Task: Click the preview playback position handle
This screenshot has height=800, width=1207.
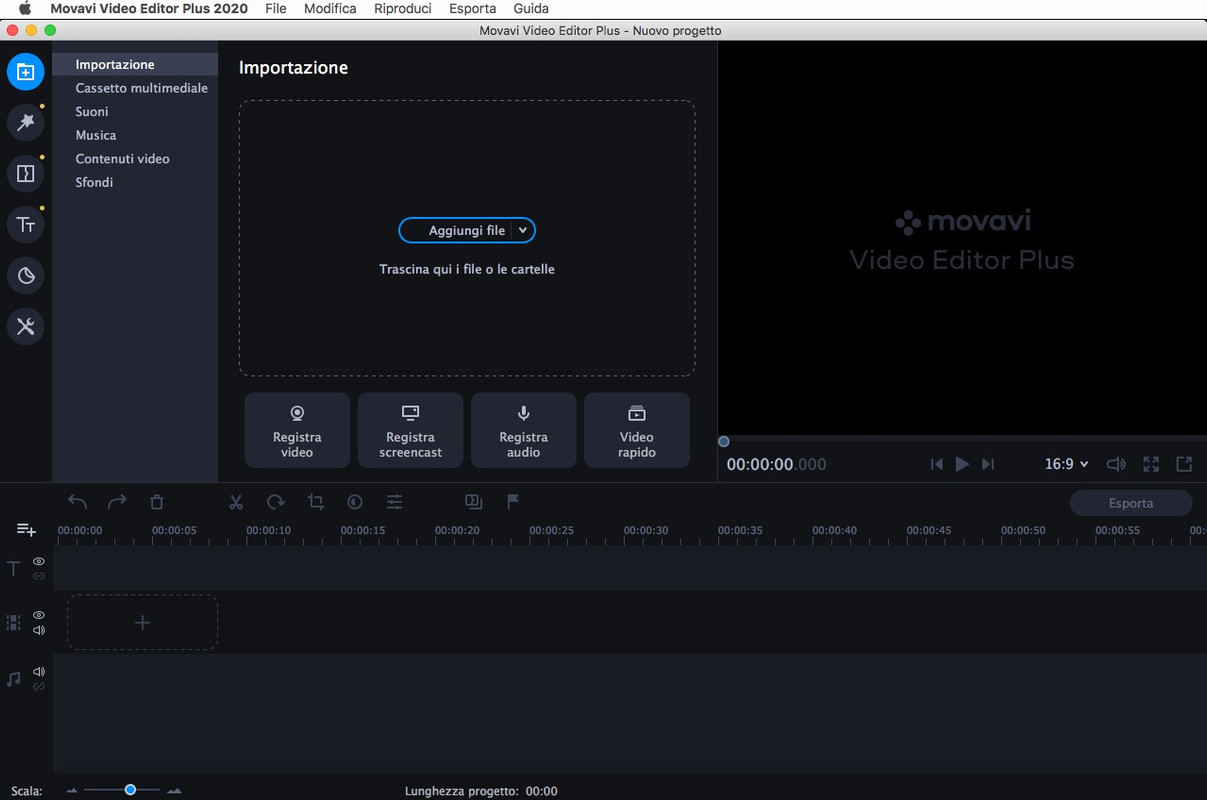Action: pos(724,441)
